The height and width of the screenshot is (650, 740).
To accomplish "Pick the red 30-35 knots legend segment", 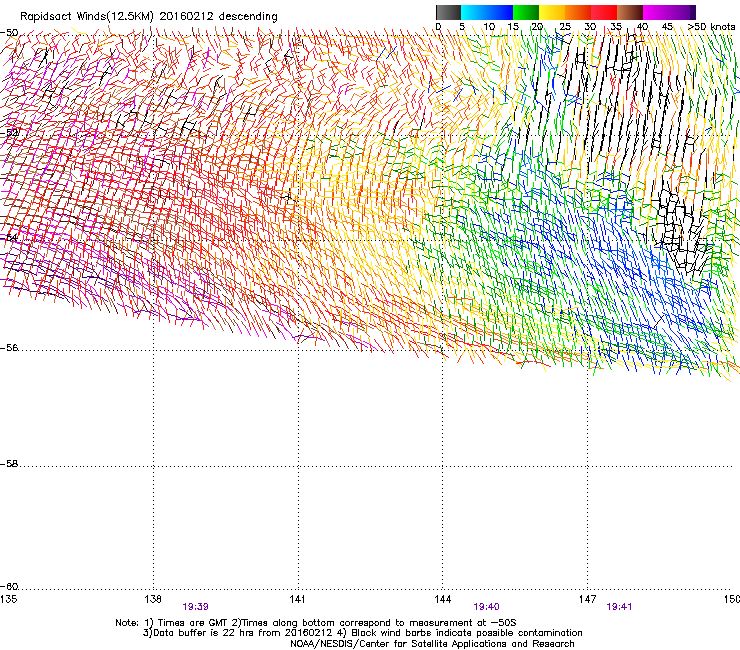I will pyautogui.click(x=604, y=12).
